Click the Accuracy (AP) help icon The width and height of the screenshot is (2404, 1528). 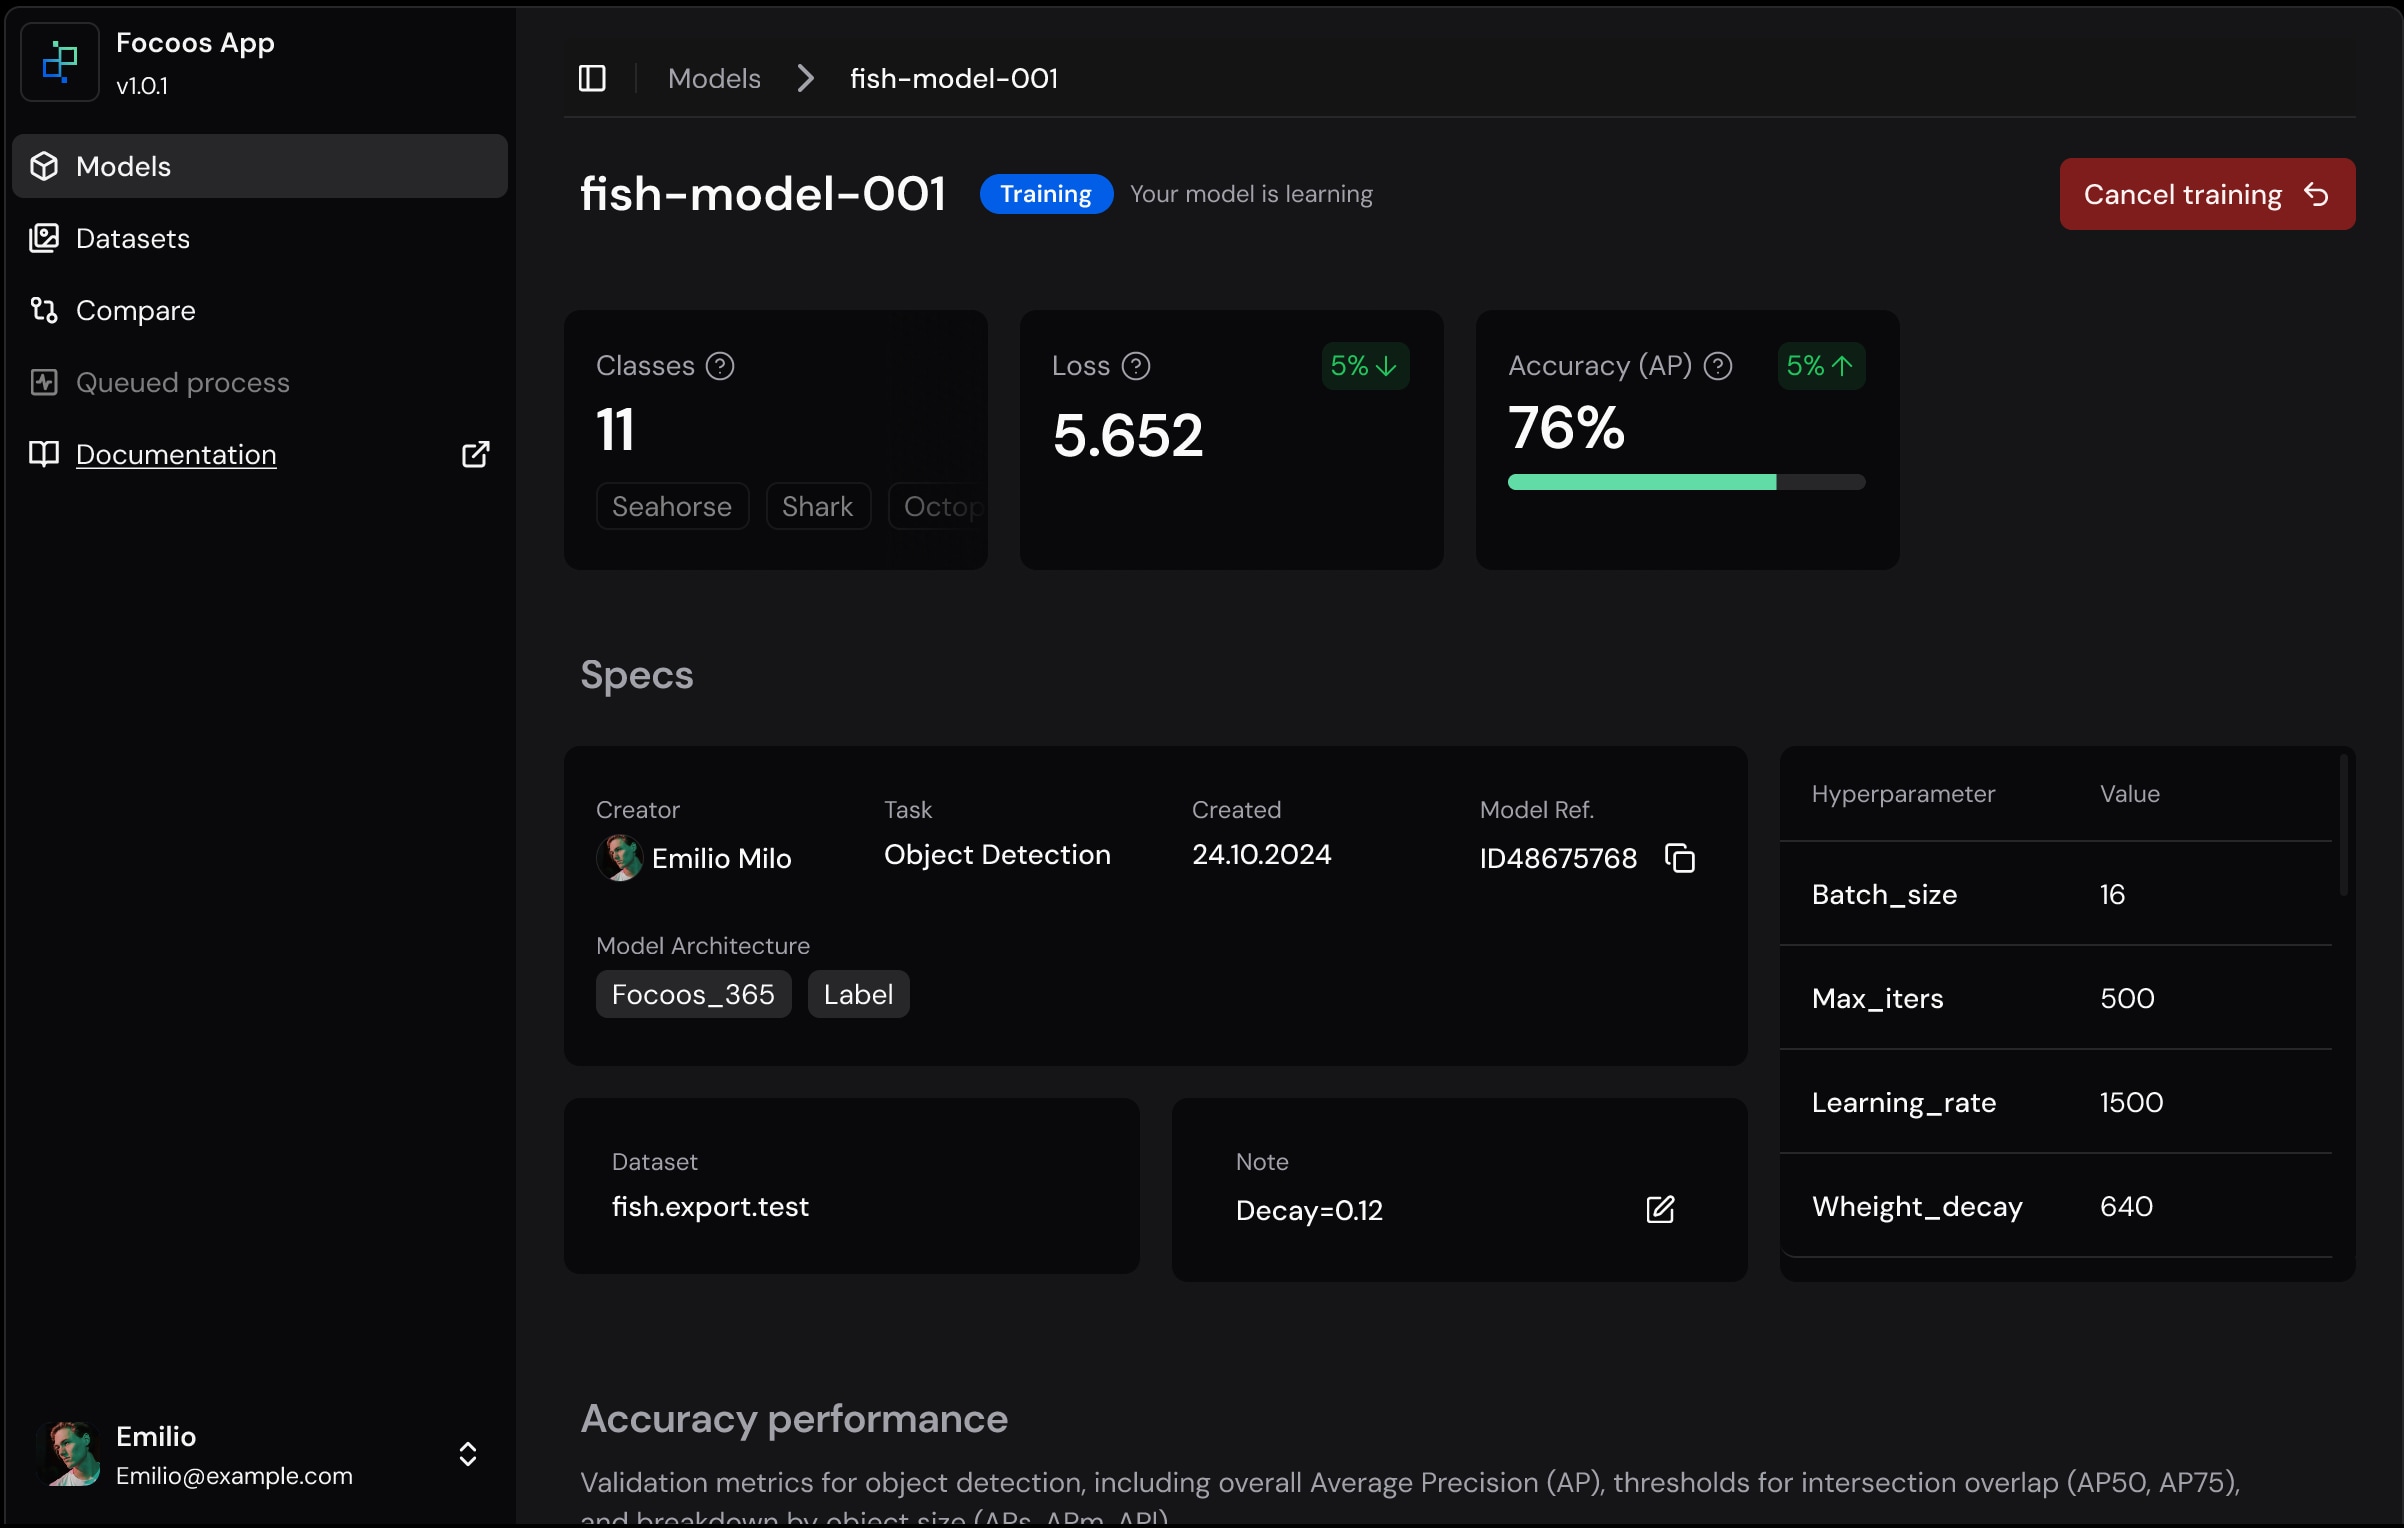pyautogui.click(x=1718, y=366)
